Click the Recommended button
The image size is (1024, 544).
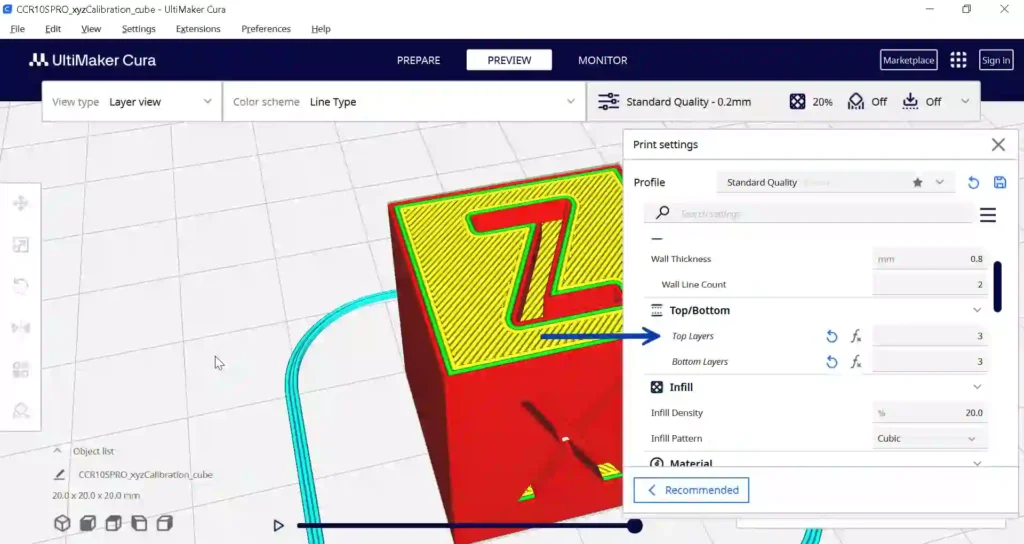point(691,490)
